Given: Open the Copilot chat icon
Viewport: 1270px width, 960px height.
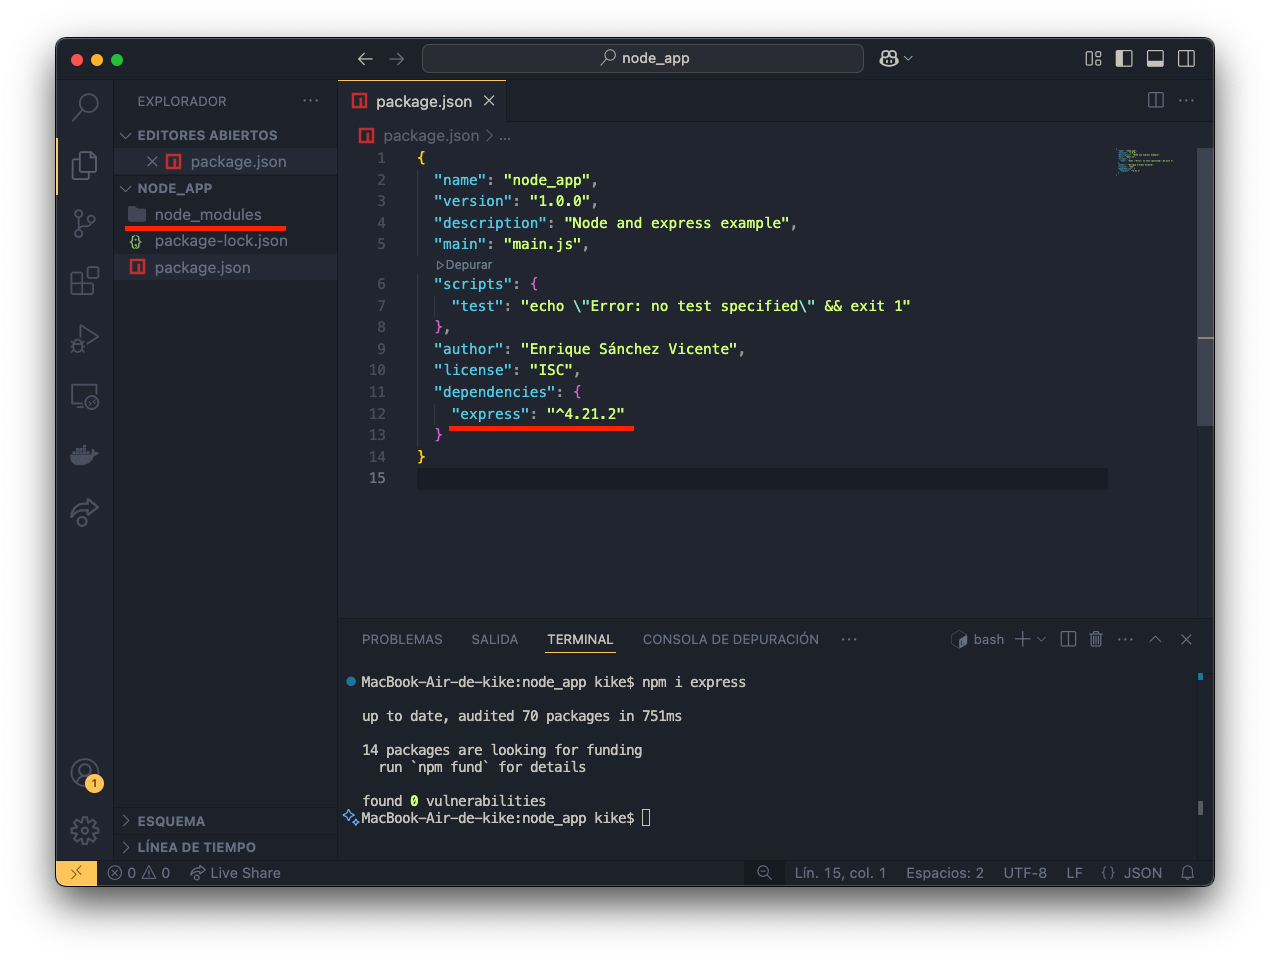Looking at the screenshot, I should 889,59.
